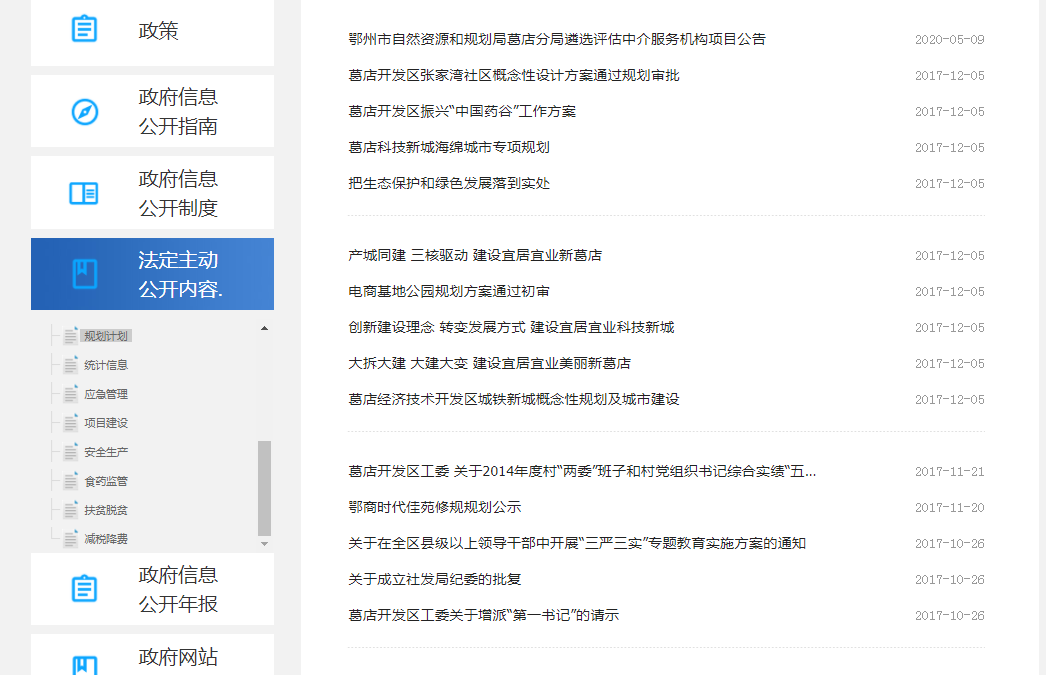Open "三严三实"专题教育实施方案的通知
The width and height of the screenshot is (1046, 675).
point(577,544)
